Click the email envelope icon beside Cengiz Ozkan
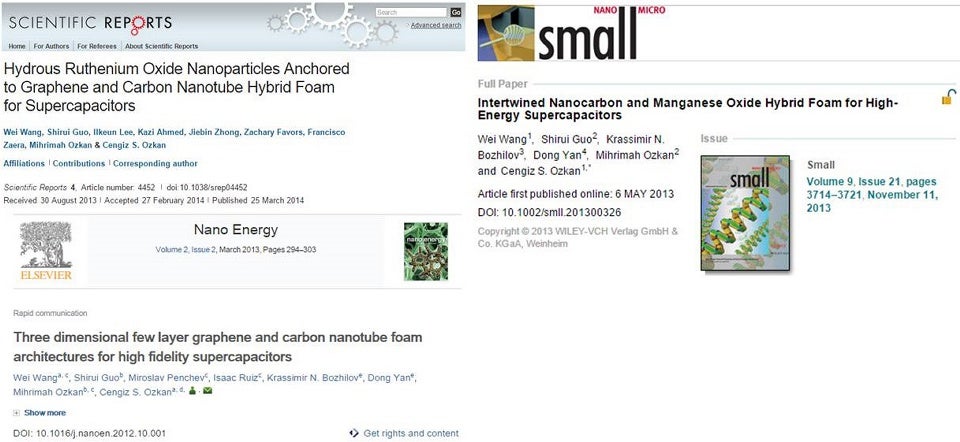This screenshot has height=442, width=960. (207, 391)
